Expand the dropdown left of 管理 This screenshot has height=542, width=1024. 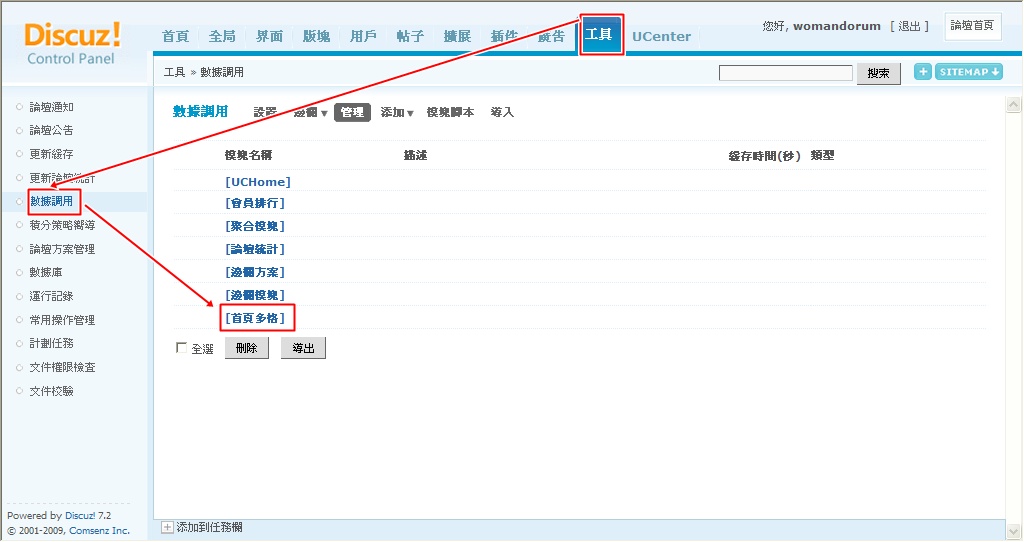pos(310,113)
